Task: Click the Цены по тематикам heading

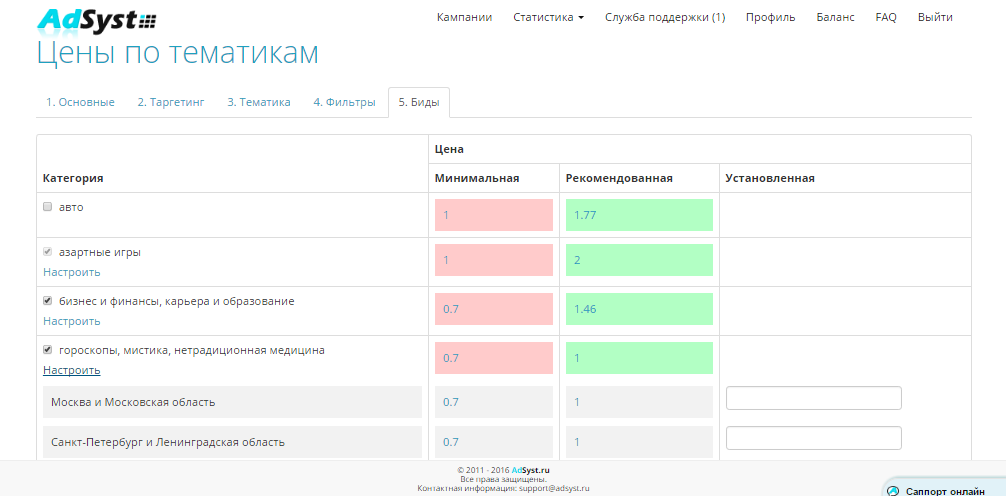Action: [x=178, y=53]
